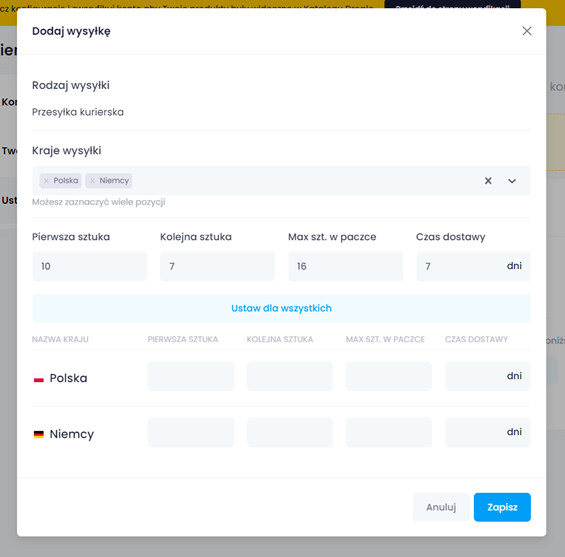Image resolution: width=565 pixels, height=557 pixels.
Task: Click Polska's Pierwsza sztuka field
Action: pyautogui.click(x=191, y=376)
